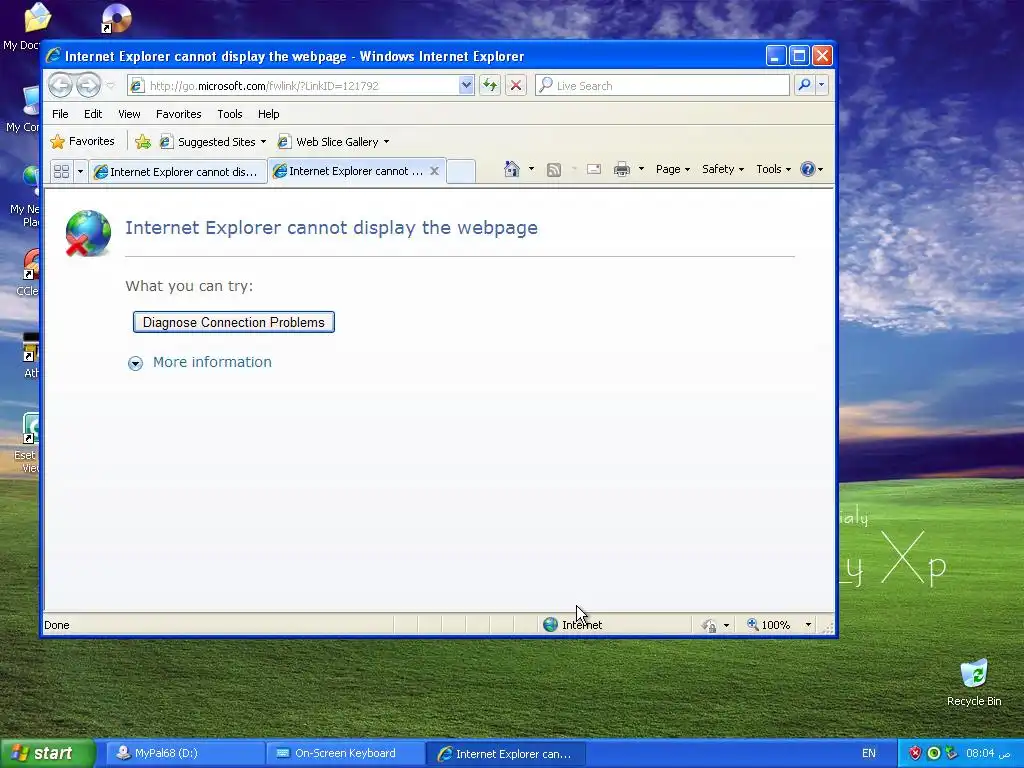Open the Help menu

pos(268,114)
